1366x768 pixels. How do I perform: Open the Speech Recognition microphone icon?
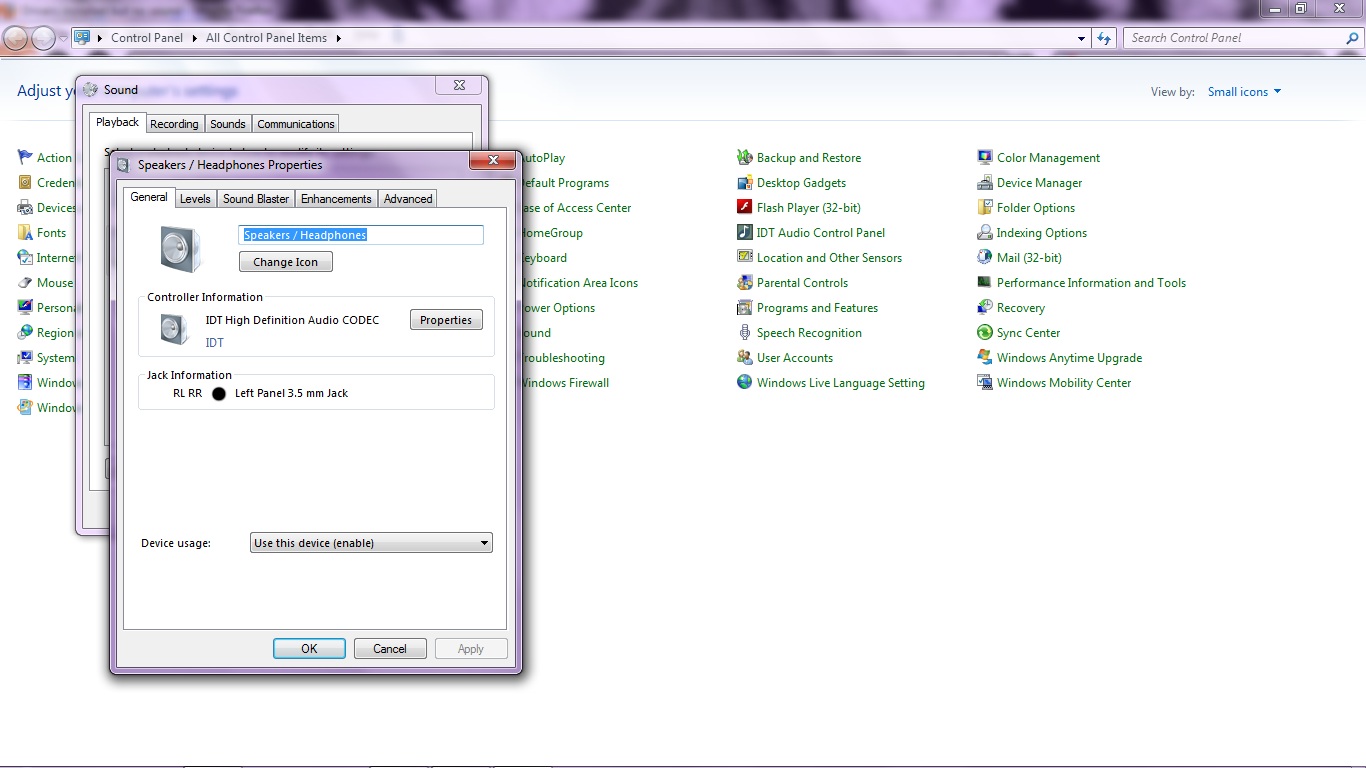pos(744,333)
